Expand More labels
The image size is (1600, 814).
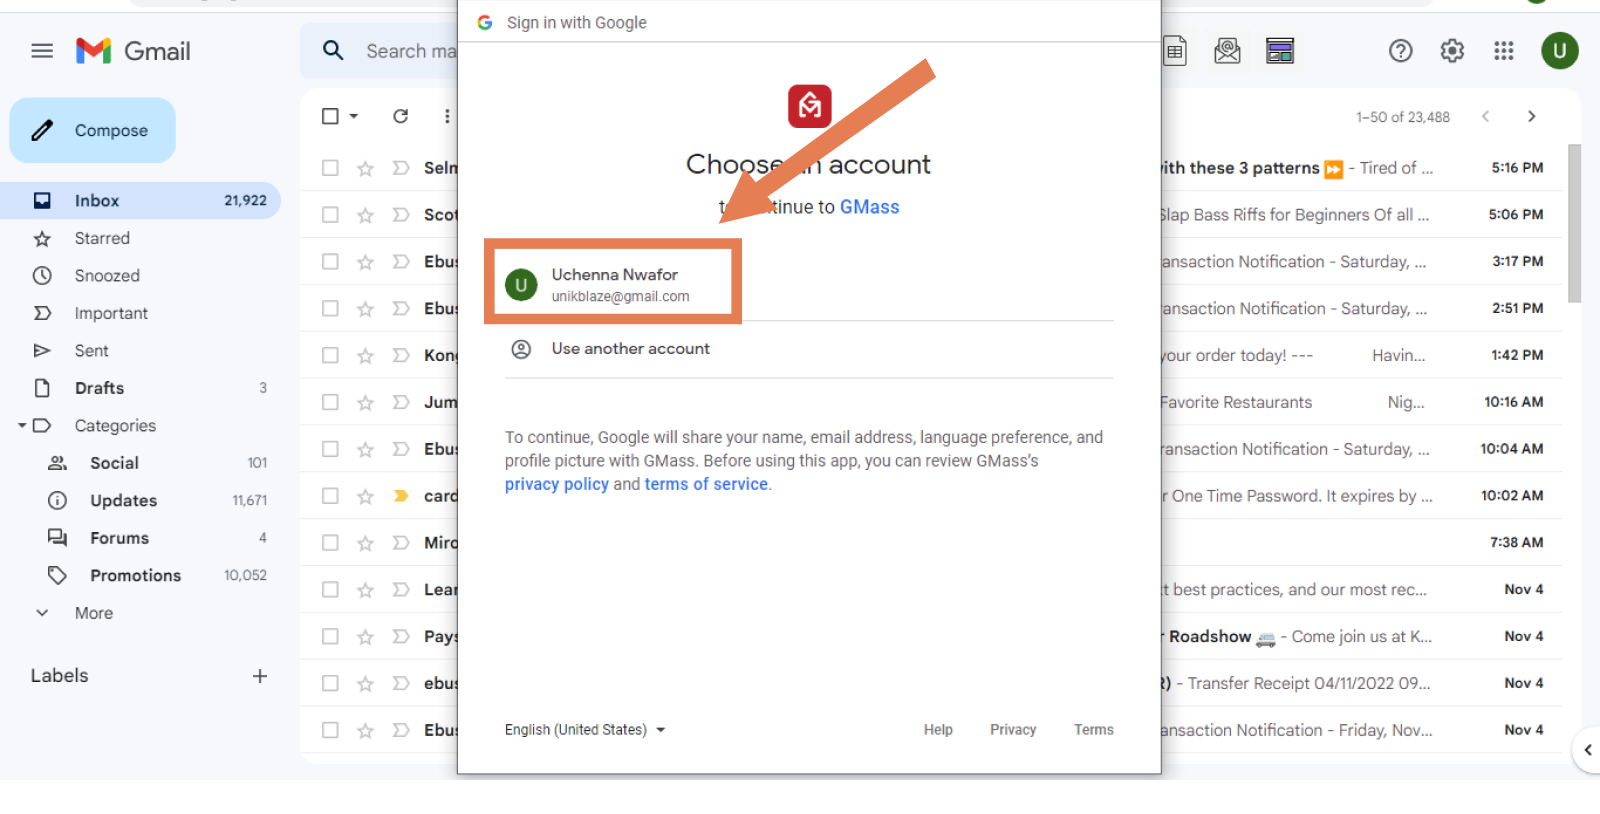[93, 613]
